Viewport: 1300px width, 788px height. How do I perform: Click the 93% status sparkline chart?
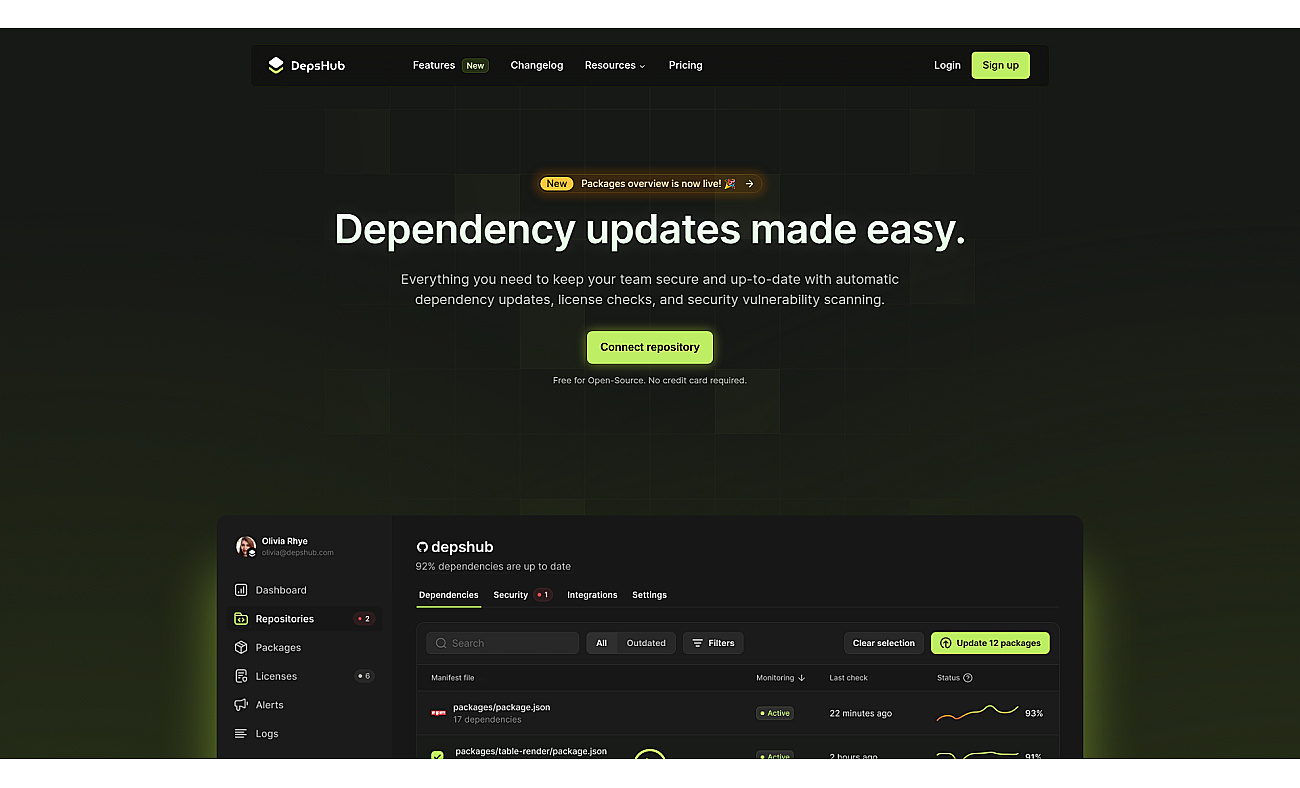coord(978,713)
